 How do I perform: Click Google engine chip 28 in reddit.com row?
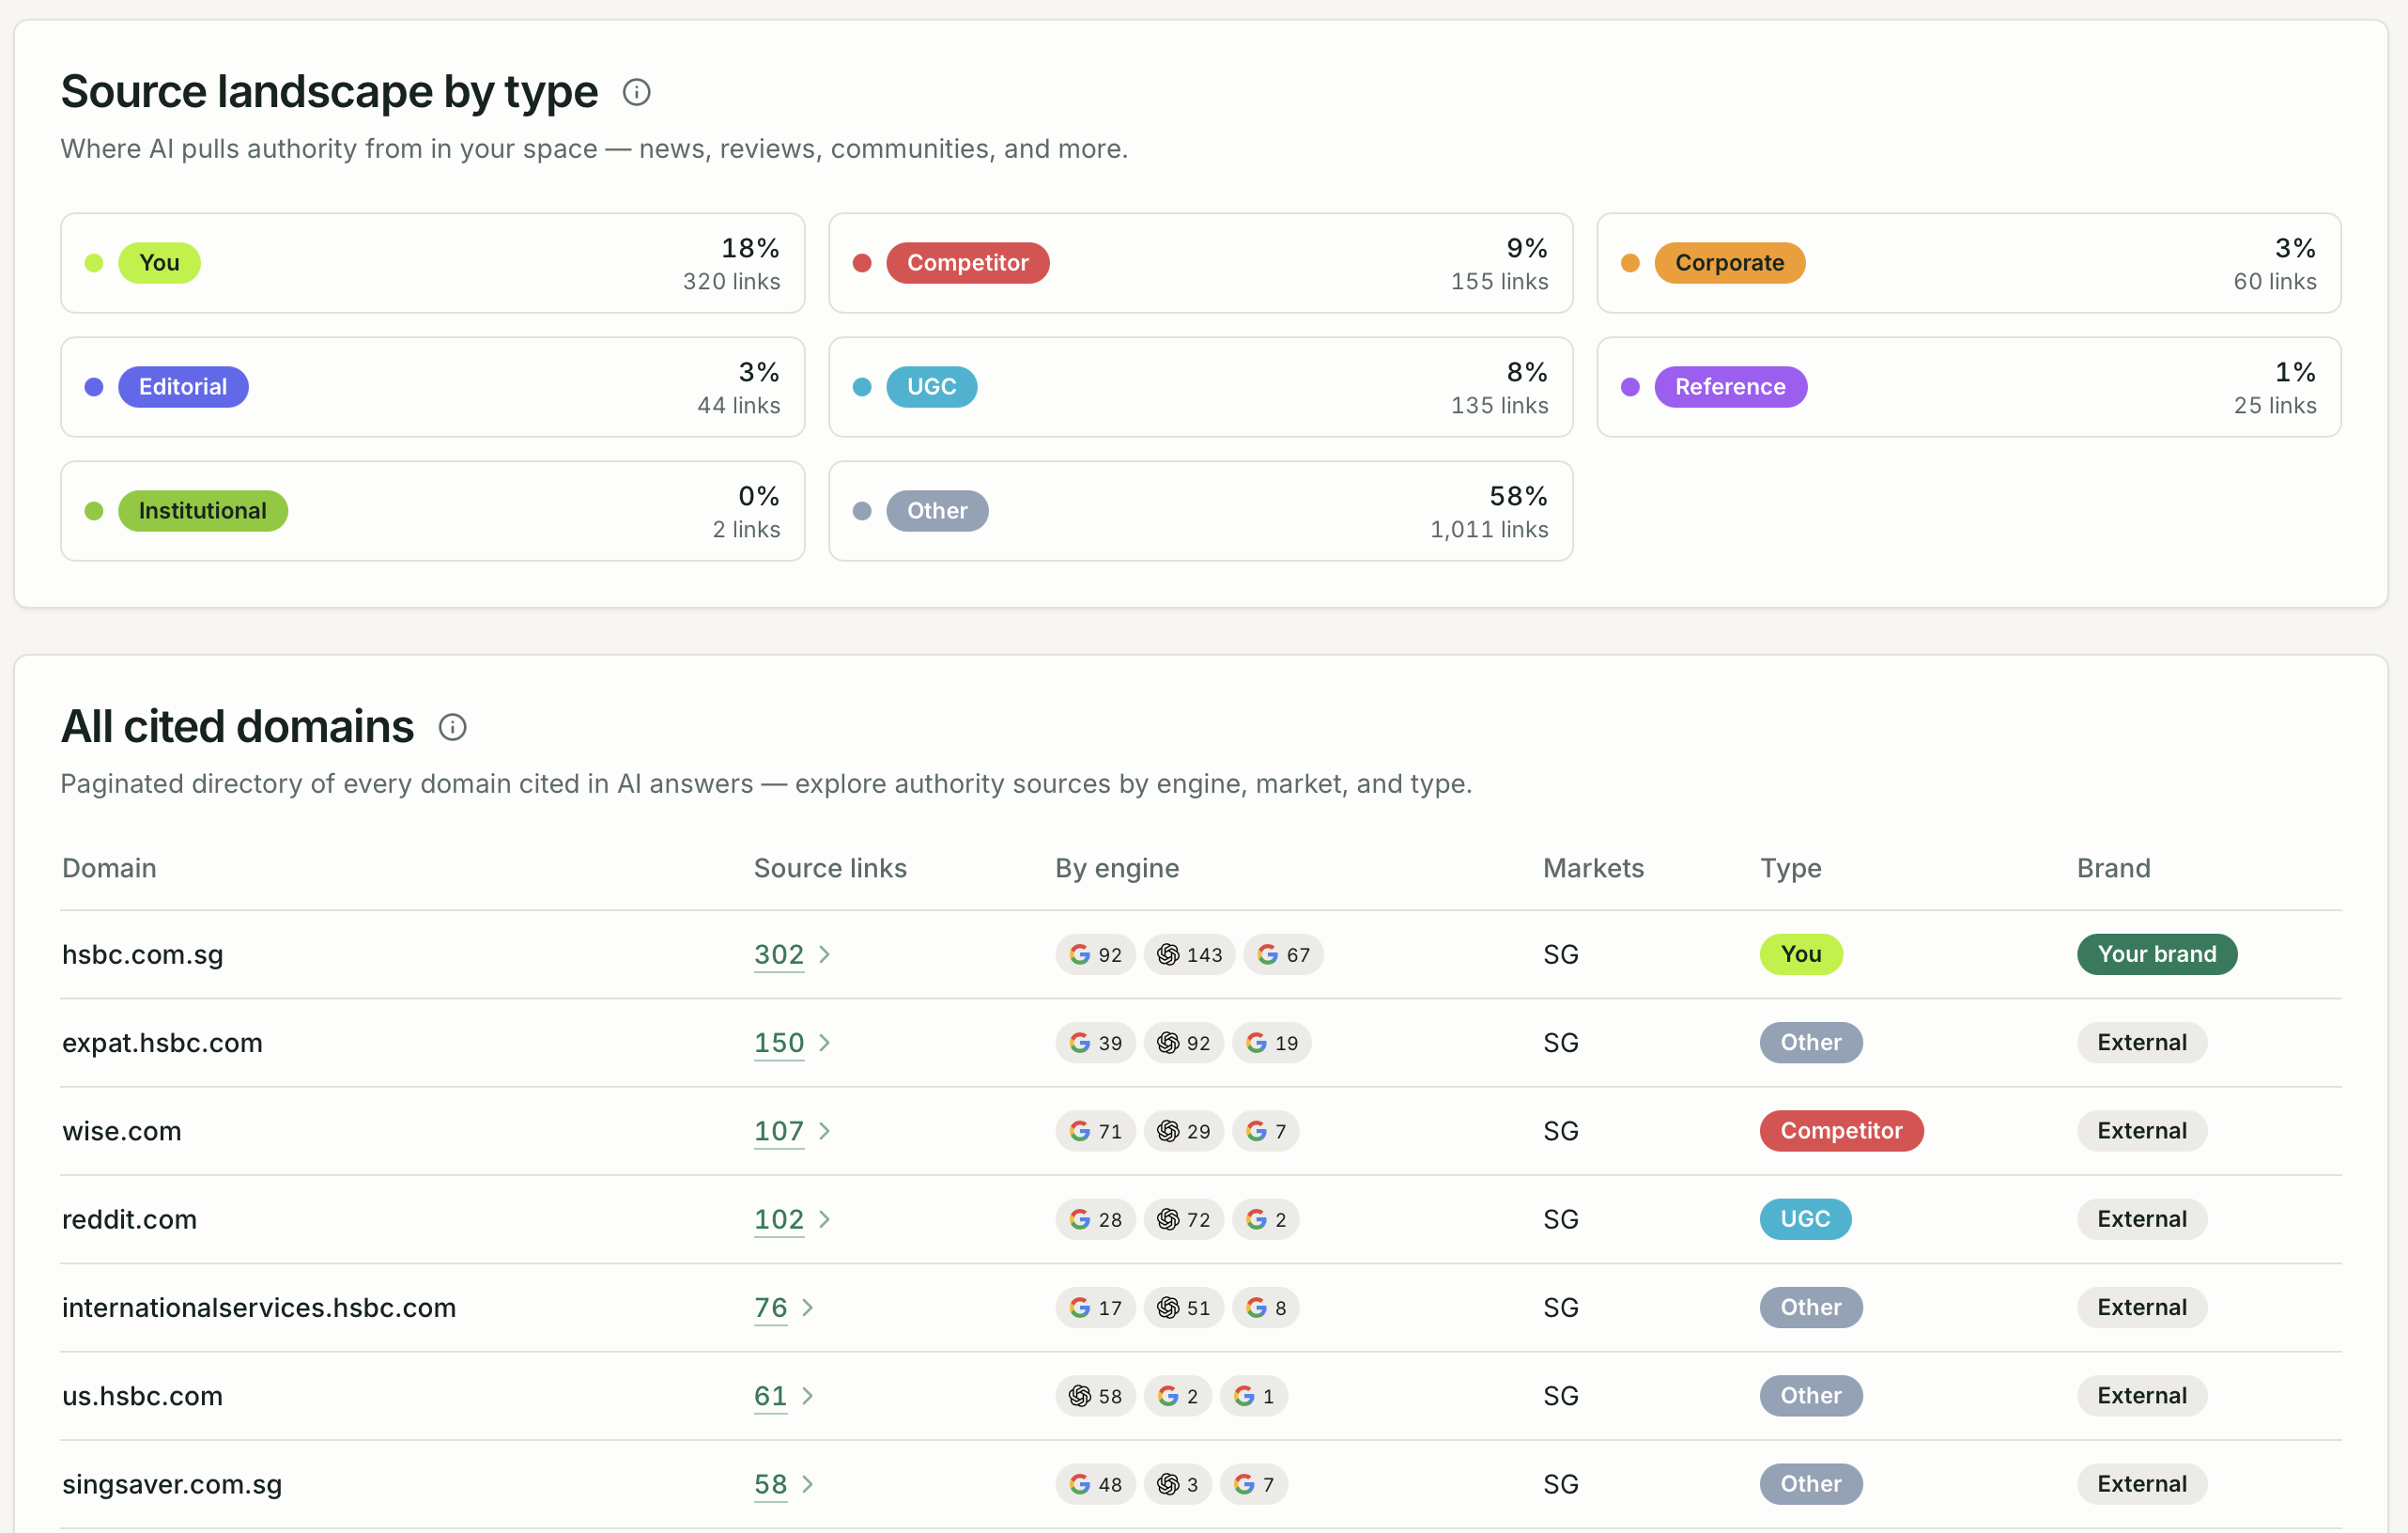1095,1219
